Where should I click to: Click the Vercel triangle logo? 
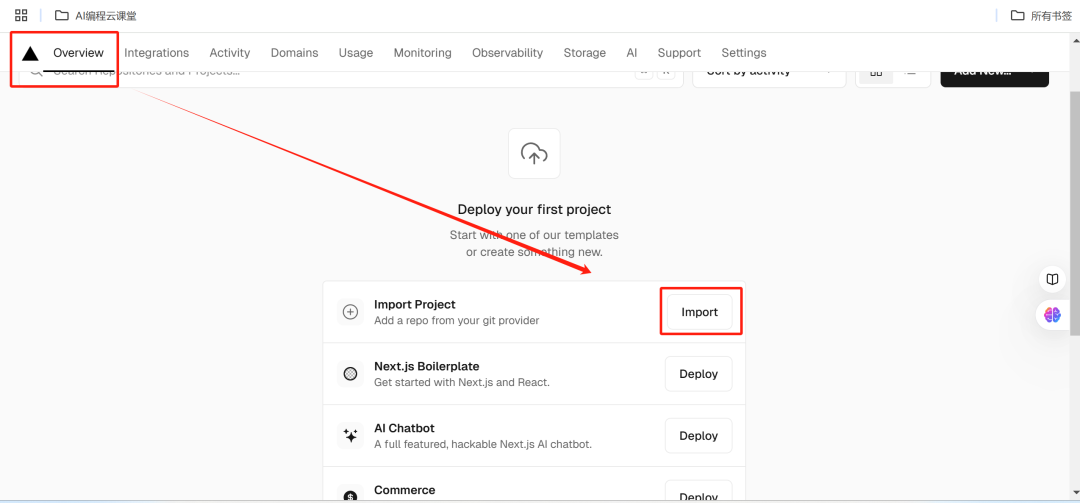[x=30, y=54]
